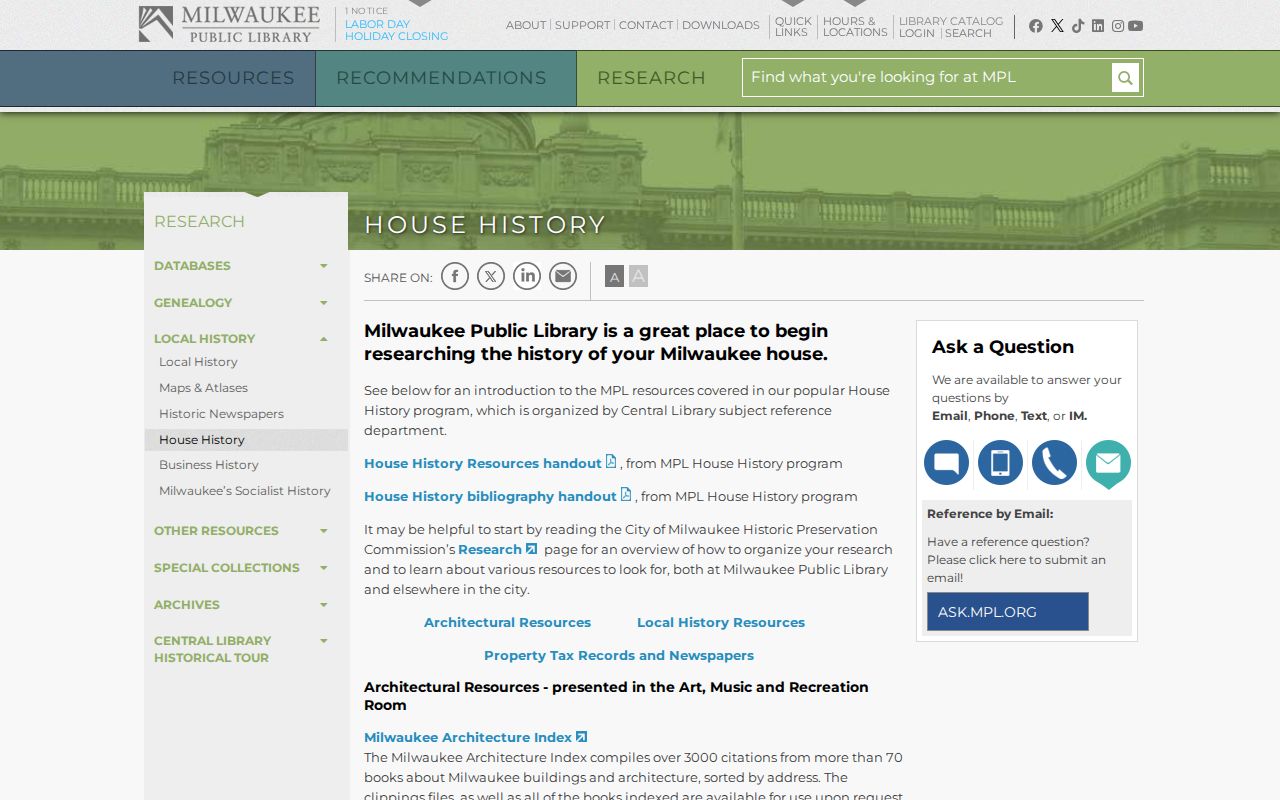The width and height of the screenshot is (1280, 800).
Task: Expand the Archives sidebar section arrow
Action: (324, 605)
